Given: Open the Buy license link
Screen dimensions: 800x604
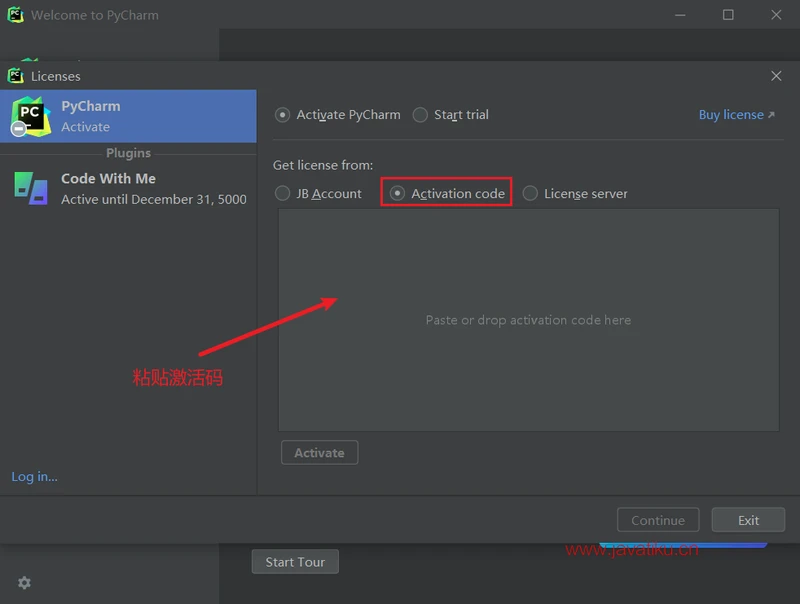Looking at the screenshot, I should point(736,115).
